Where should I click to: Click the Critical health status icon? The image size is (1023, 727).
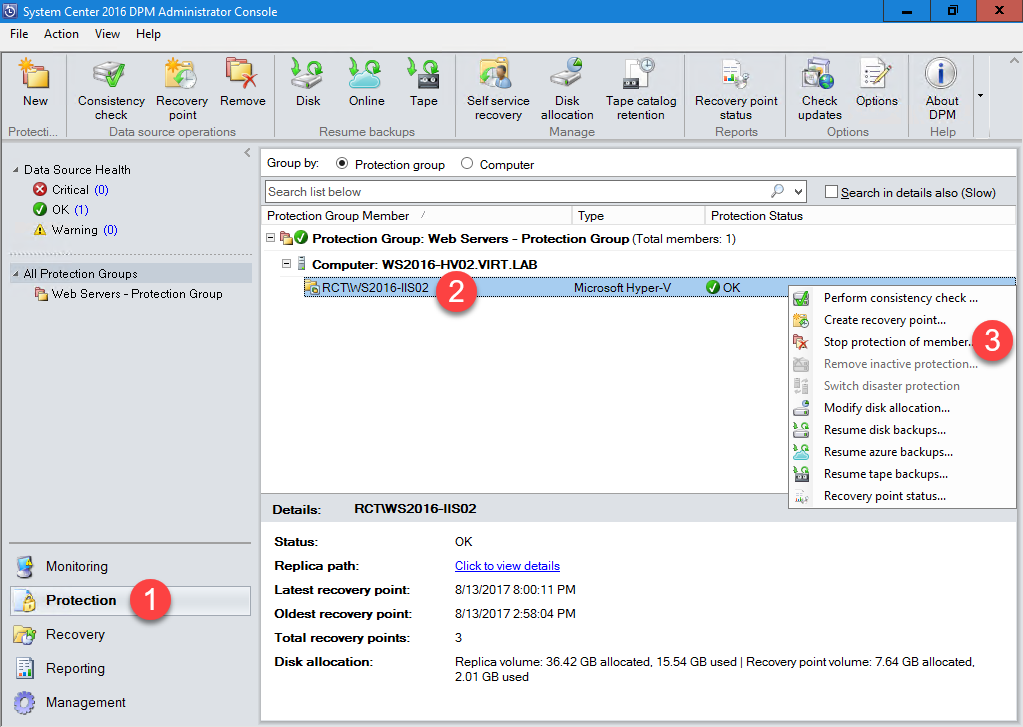[x=40, y=189]
